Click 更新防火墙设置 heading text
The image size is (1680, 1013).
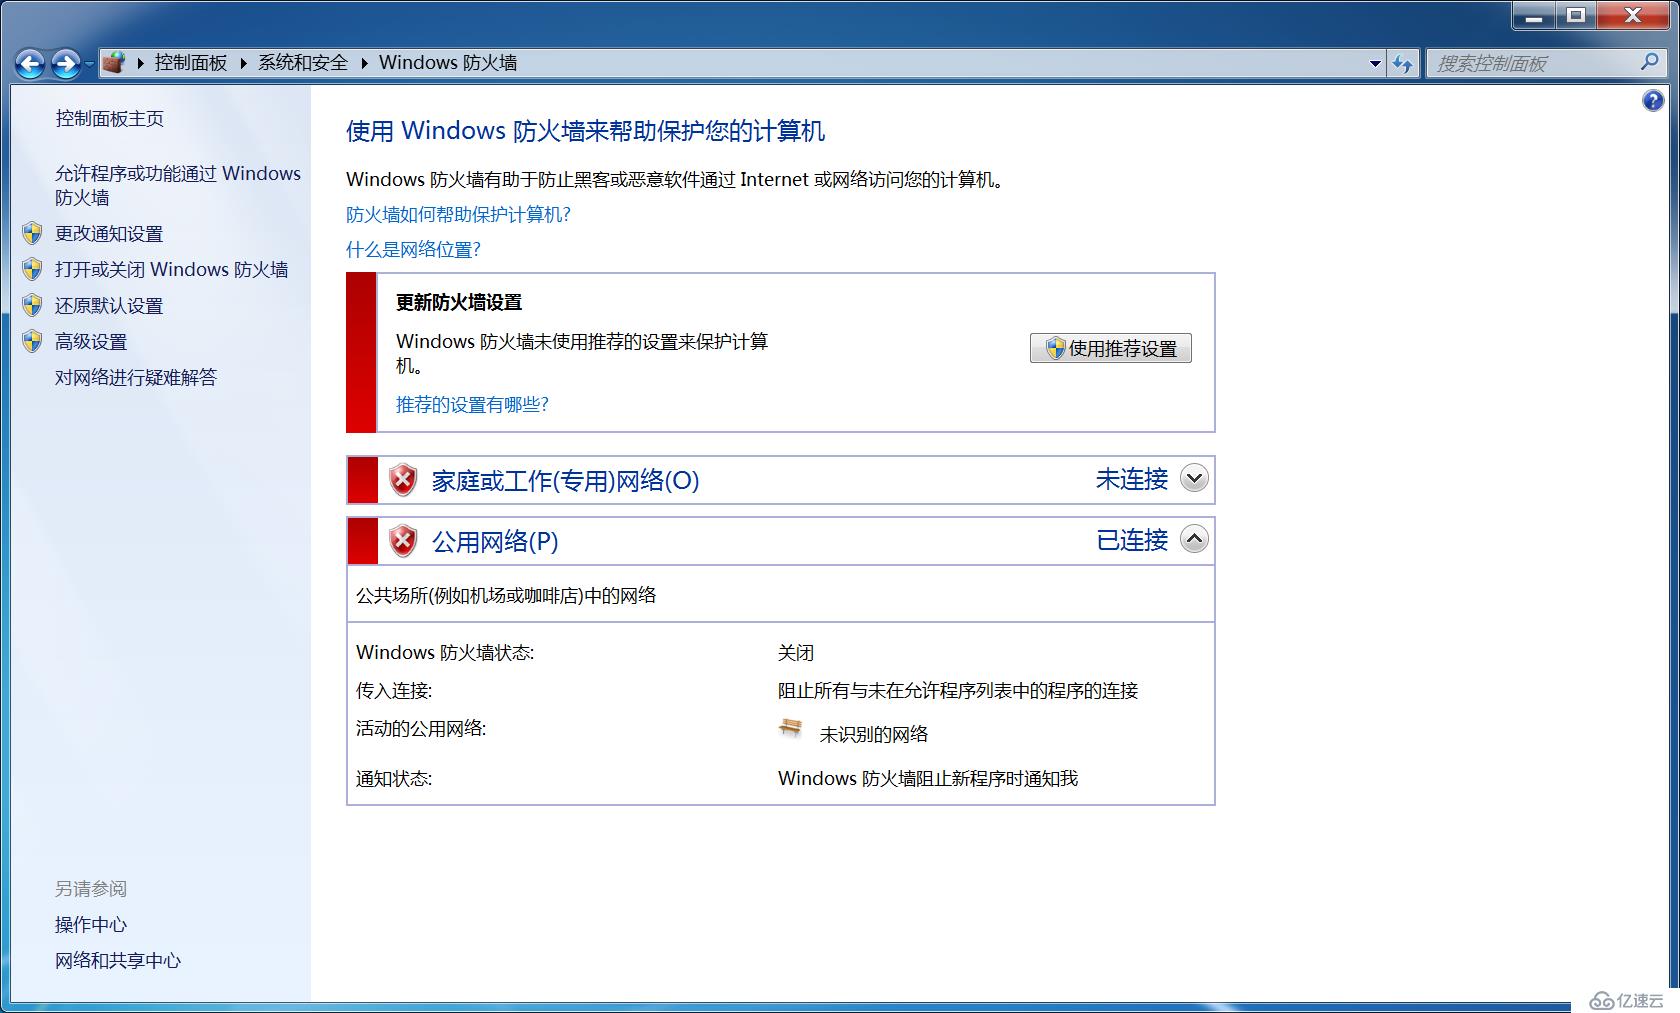[x=459, y=302]
